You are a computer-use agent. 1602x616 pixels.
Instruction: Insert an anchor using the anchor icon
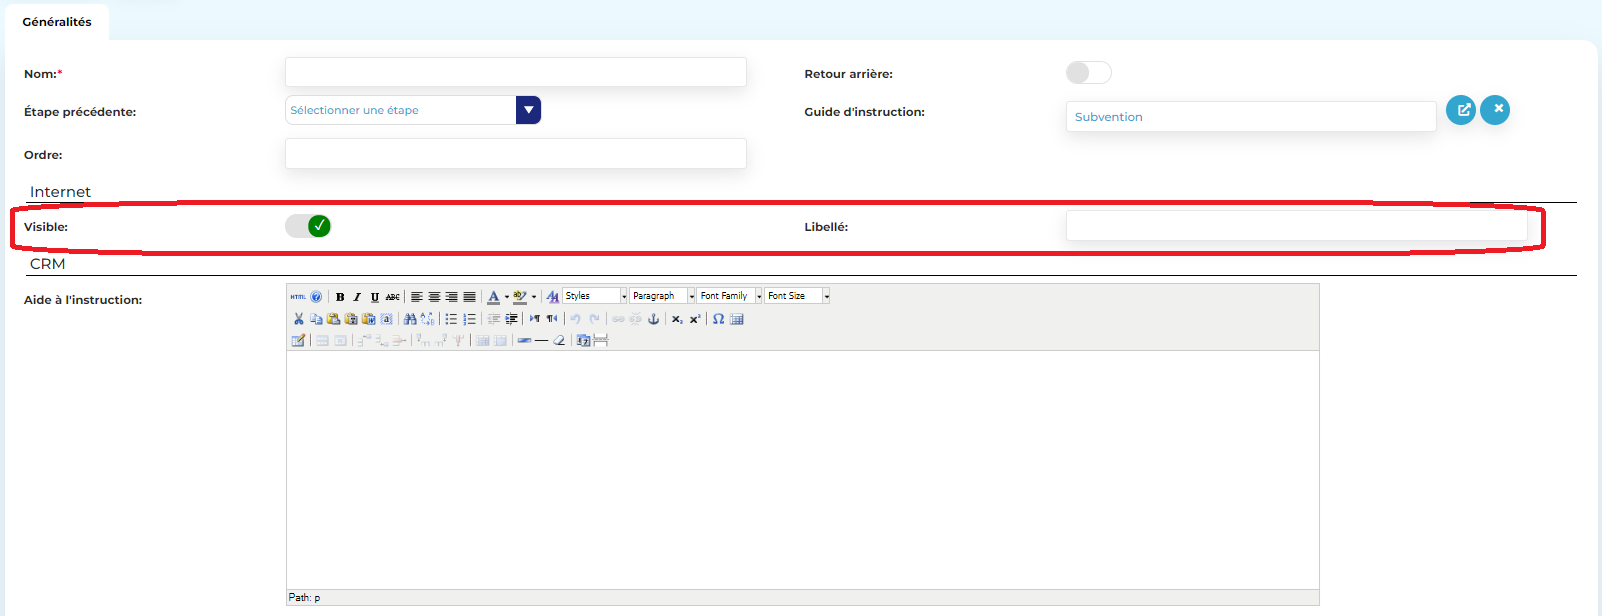coord(653,319)
